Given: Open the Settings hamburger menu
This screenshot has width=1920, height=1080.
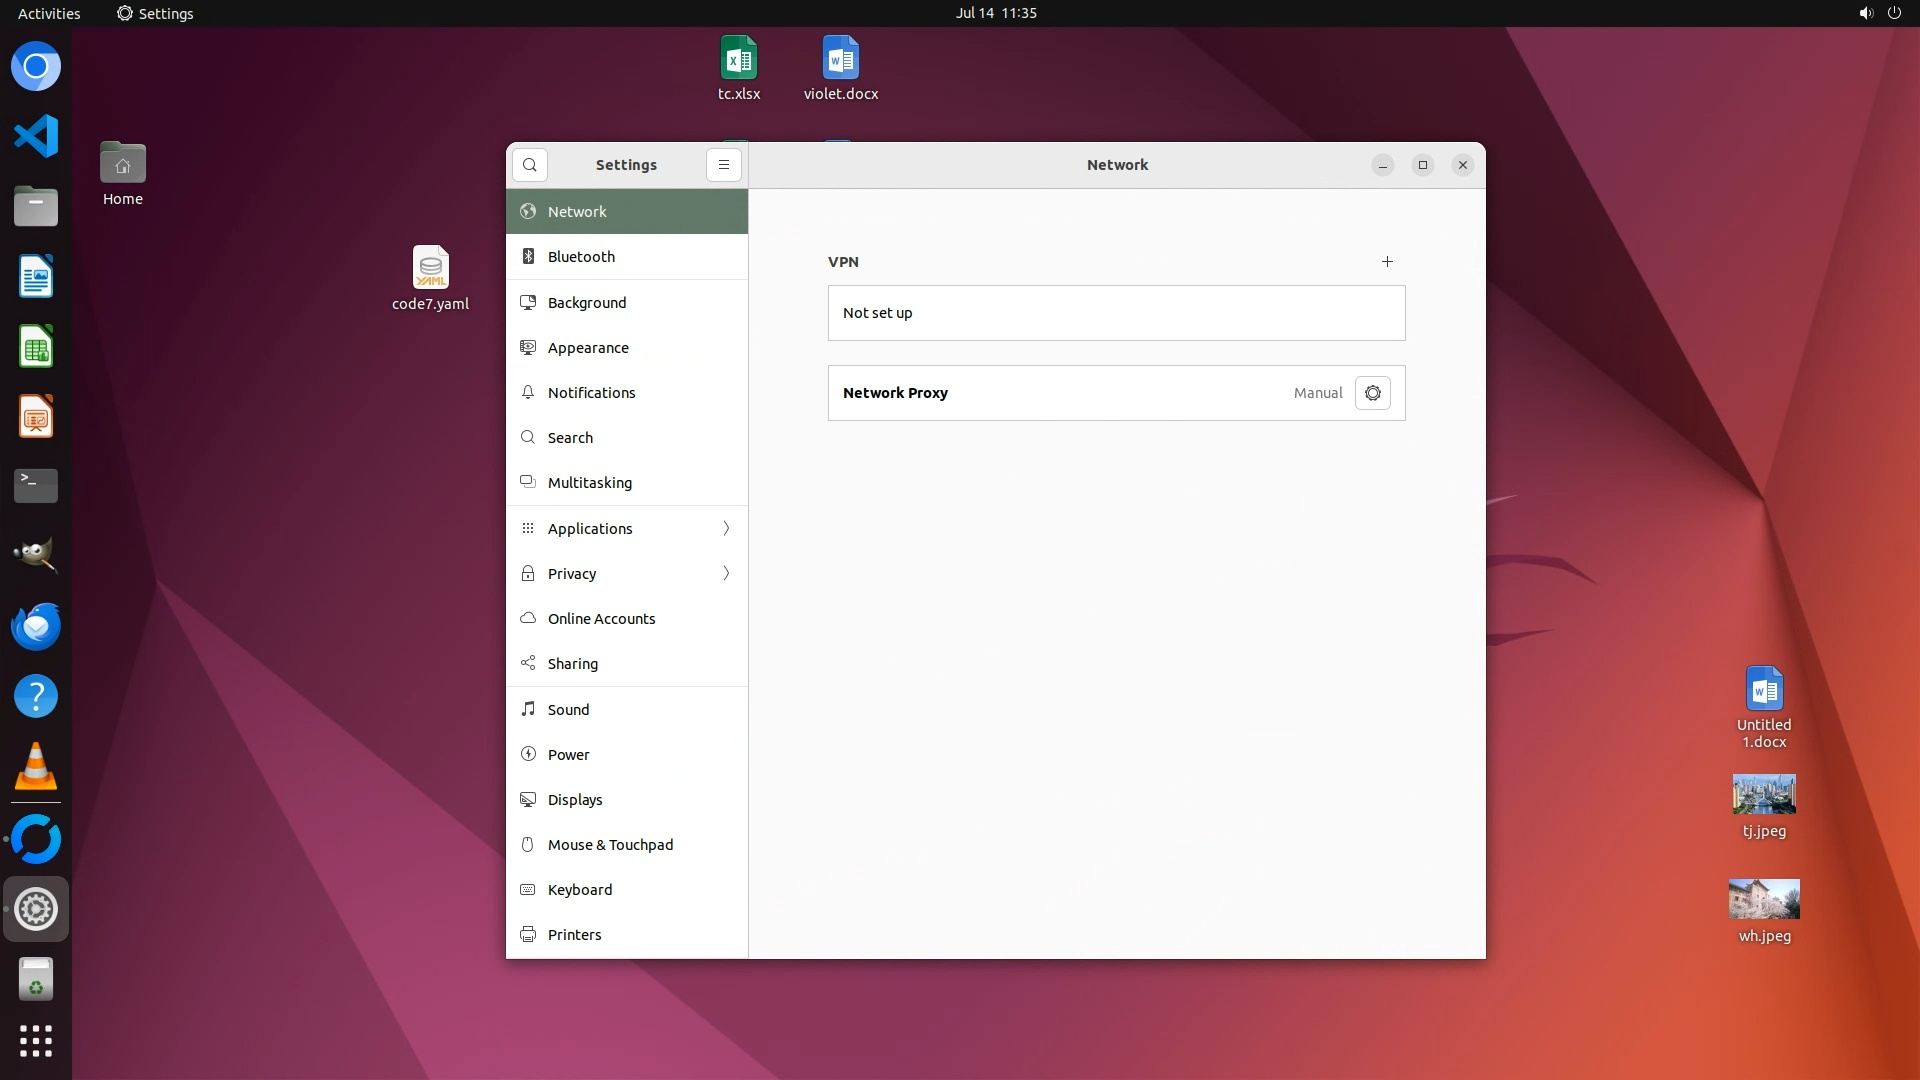Looking at the screenshot, I should (724, 165).
